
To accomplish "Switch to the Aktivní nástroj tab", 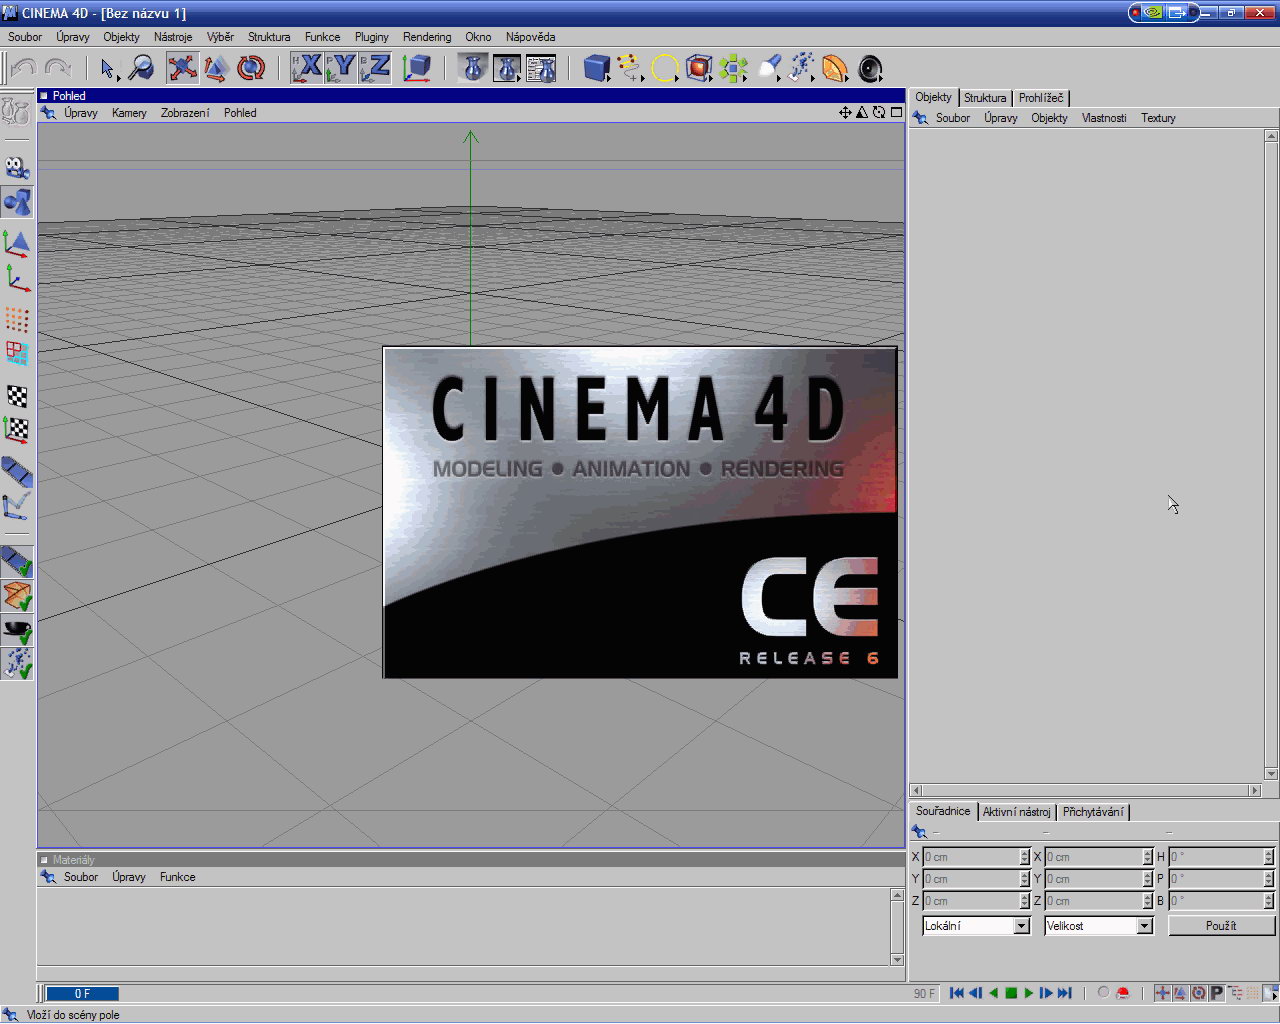I will tap(1016, 812).
